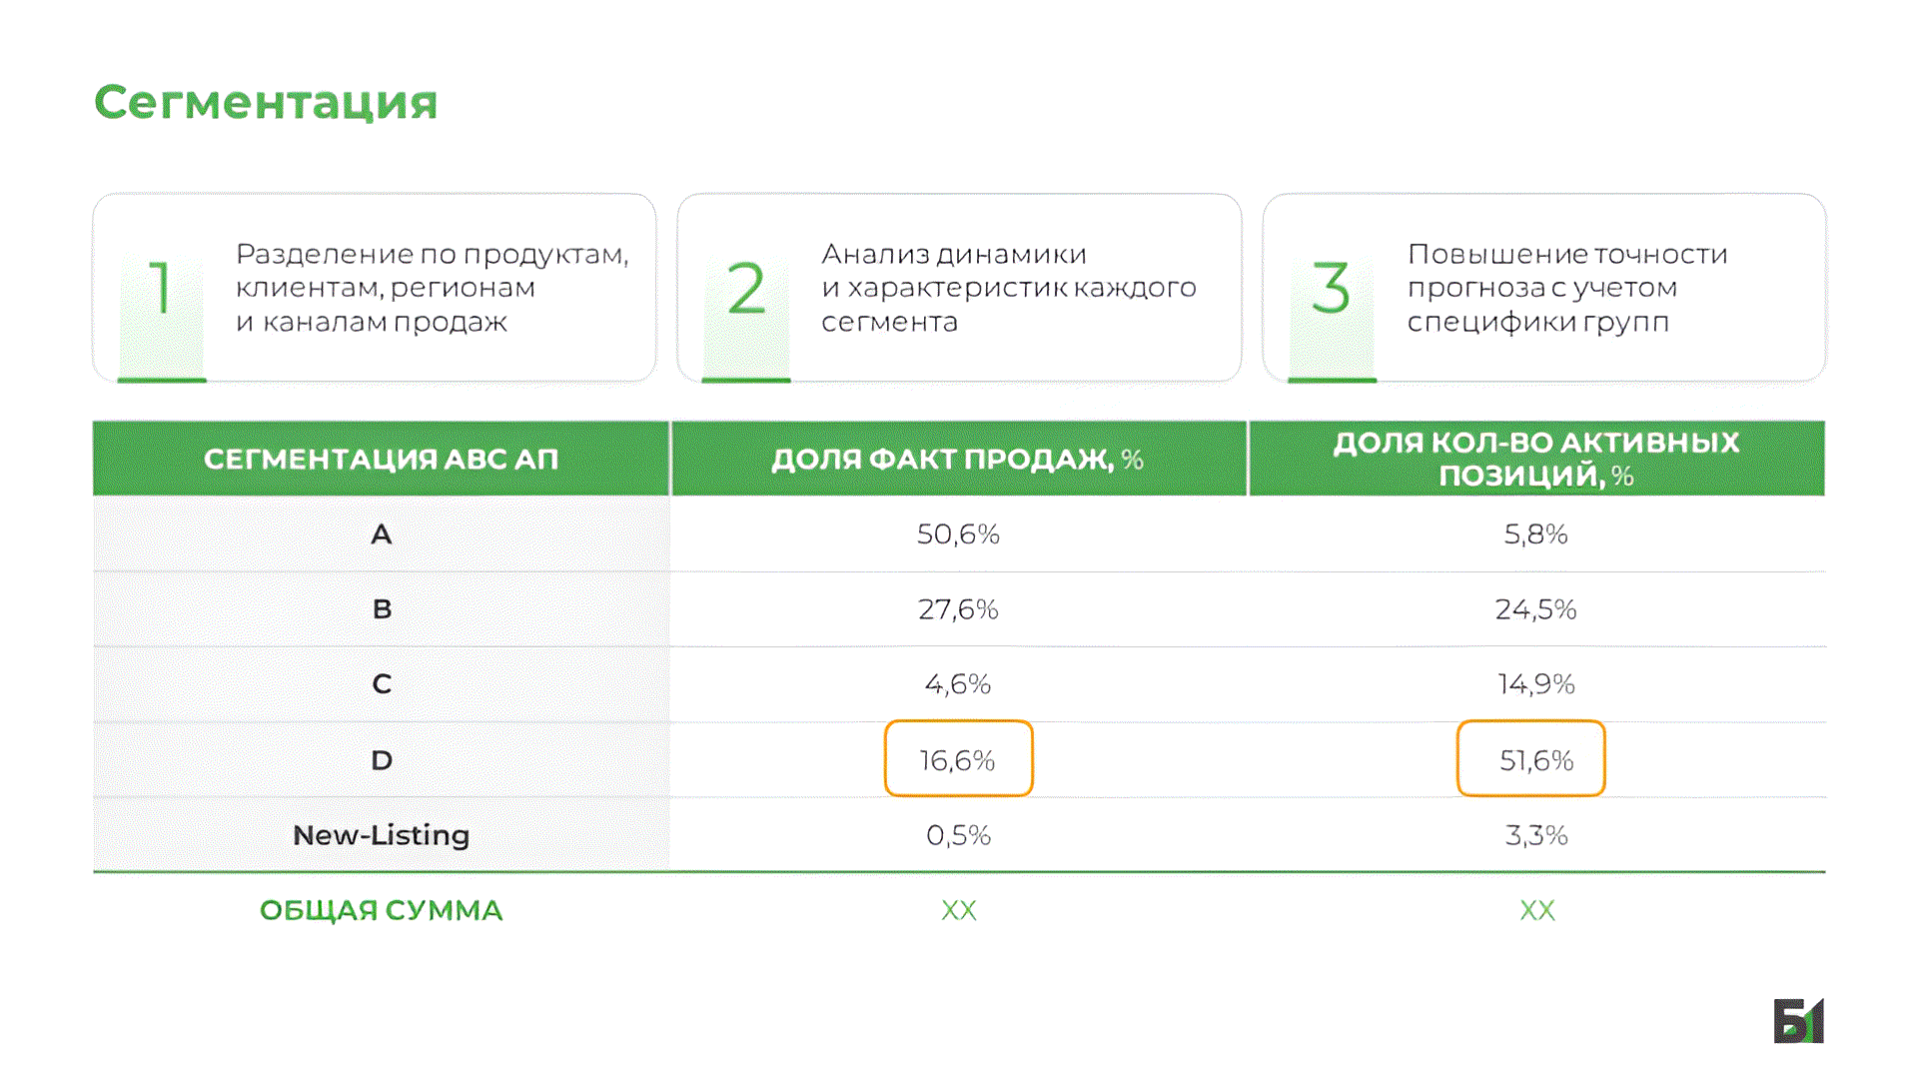This screenshot has height=1079, width=1918.
Task: Click the green number 2 badge
Action: click(x=746, y=289)
